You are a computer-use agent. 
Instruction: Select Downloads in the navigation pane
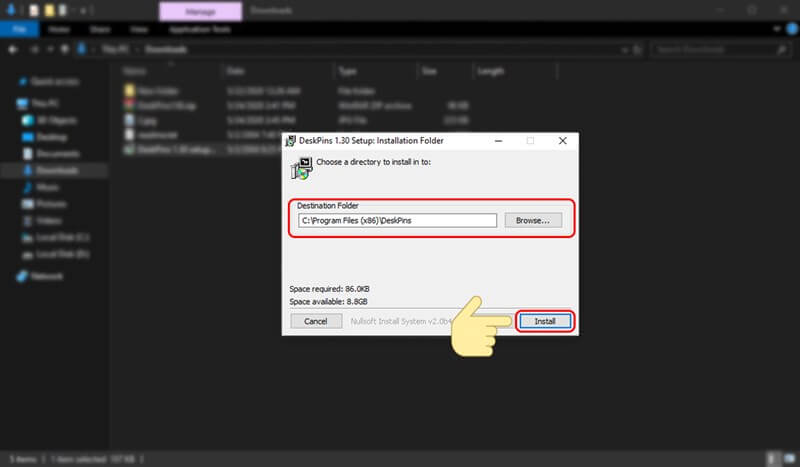point(56,171)
